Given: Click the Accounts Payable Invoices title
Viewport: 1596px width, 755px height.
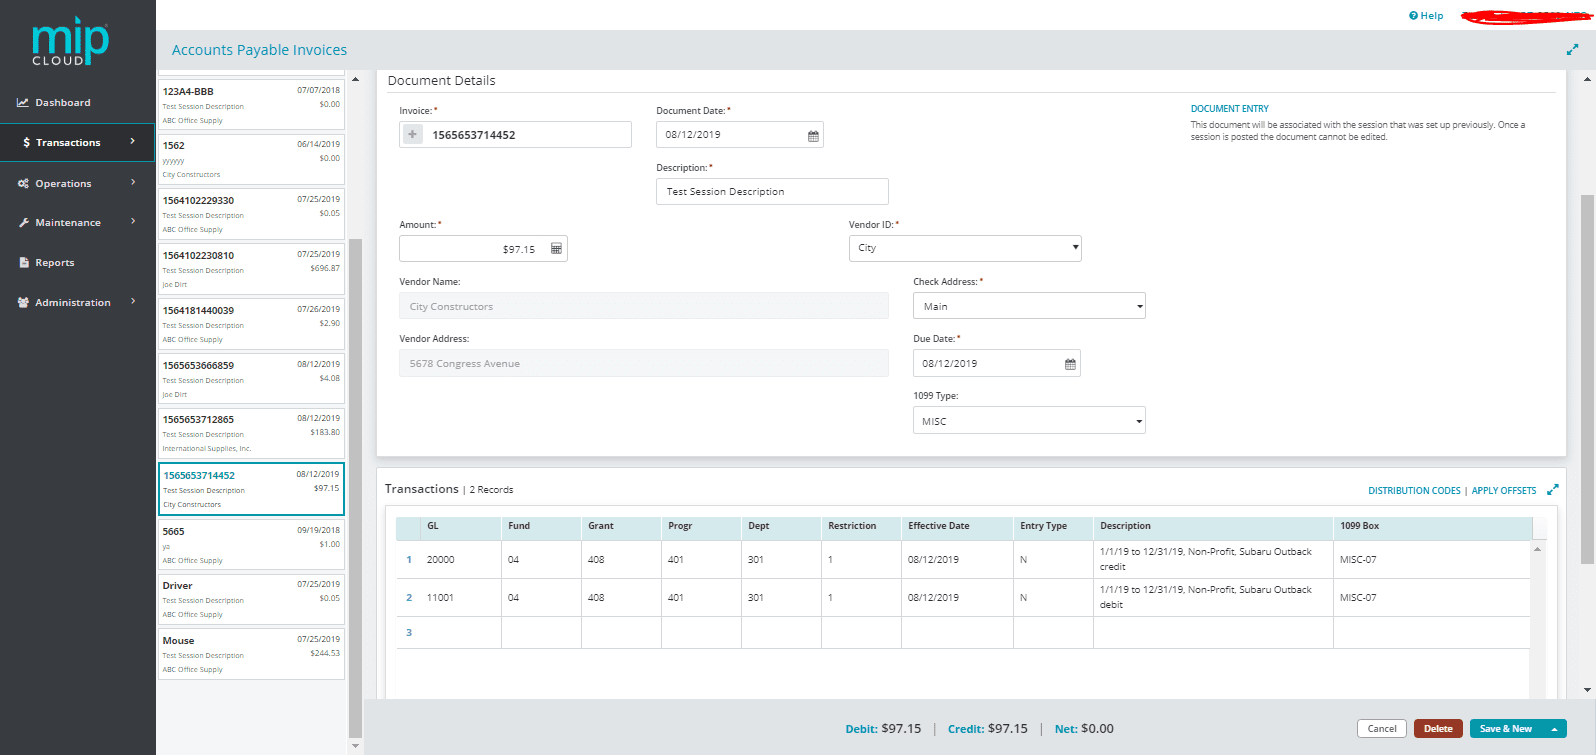Looking at the screenshot, I should 259,50.
